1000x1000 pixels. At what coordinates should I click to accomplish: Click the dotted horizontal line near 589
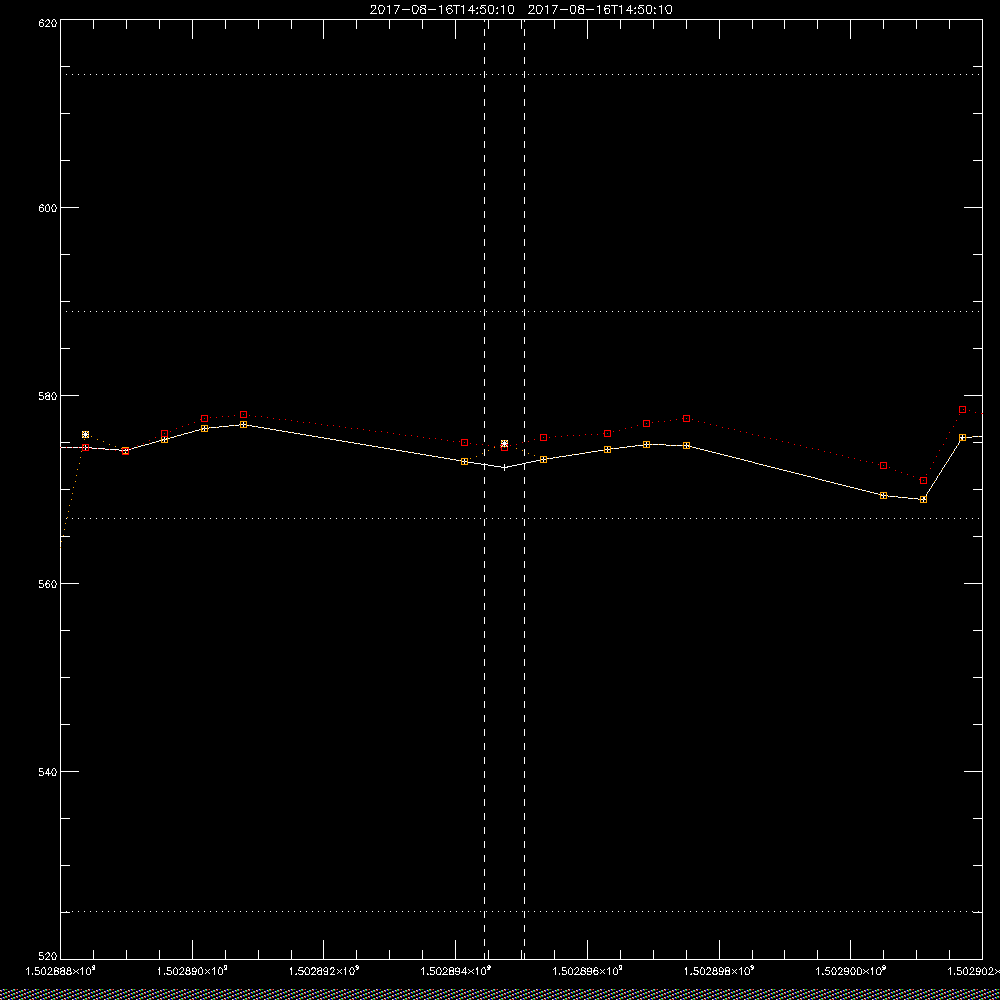pyautogui.click(x=521, y=311)
